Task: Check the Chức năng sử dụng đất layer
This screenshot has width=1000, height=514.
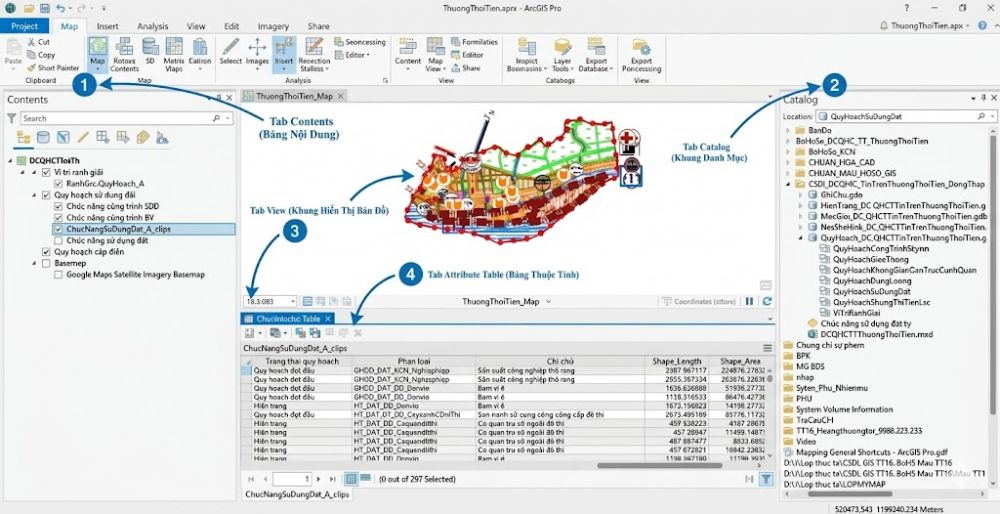Action: (59, 241)
